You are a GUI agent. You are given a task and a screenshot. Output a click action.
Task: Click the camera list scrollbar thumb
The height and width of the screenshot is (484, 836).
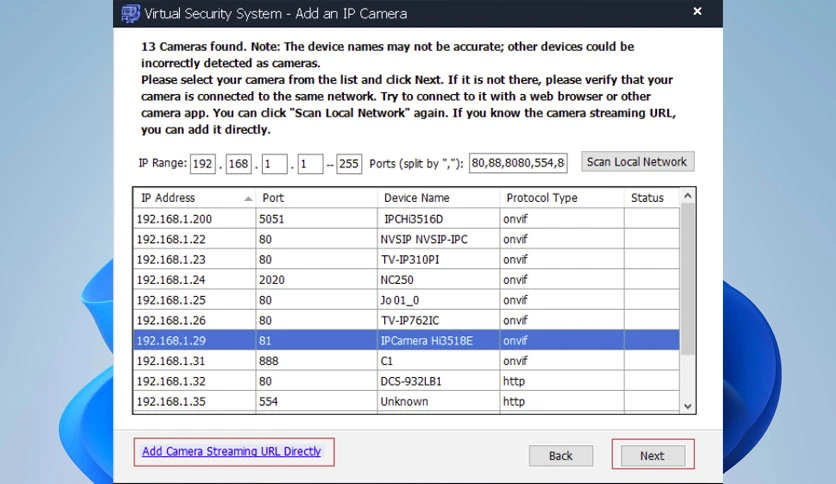(688, 279)
